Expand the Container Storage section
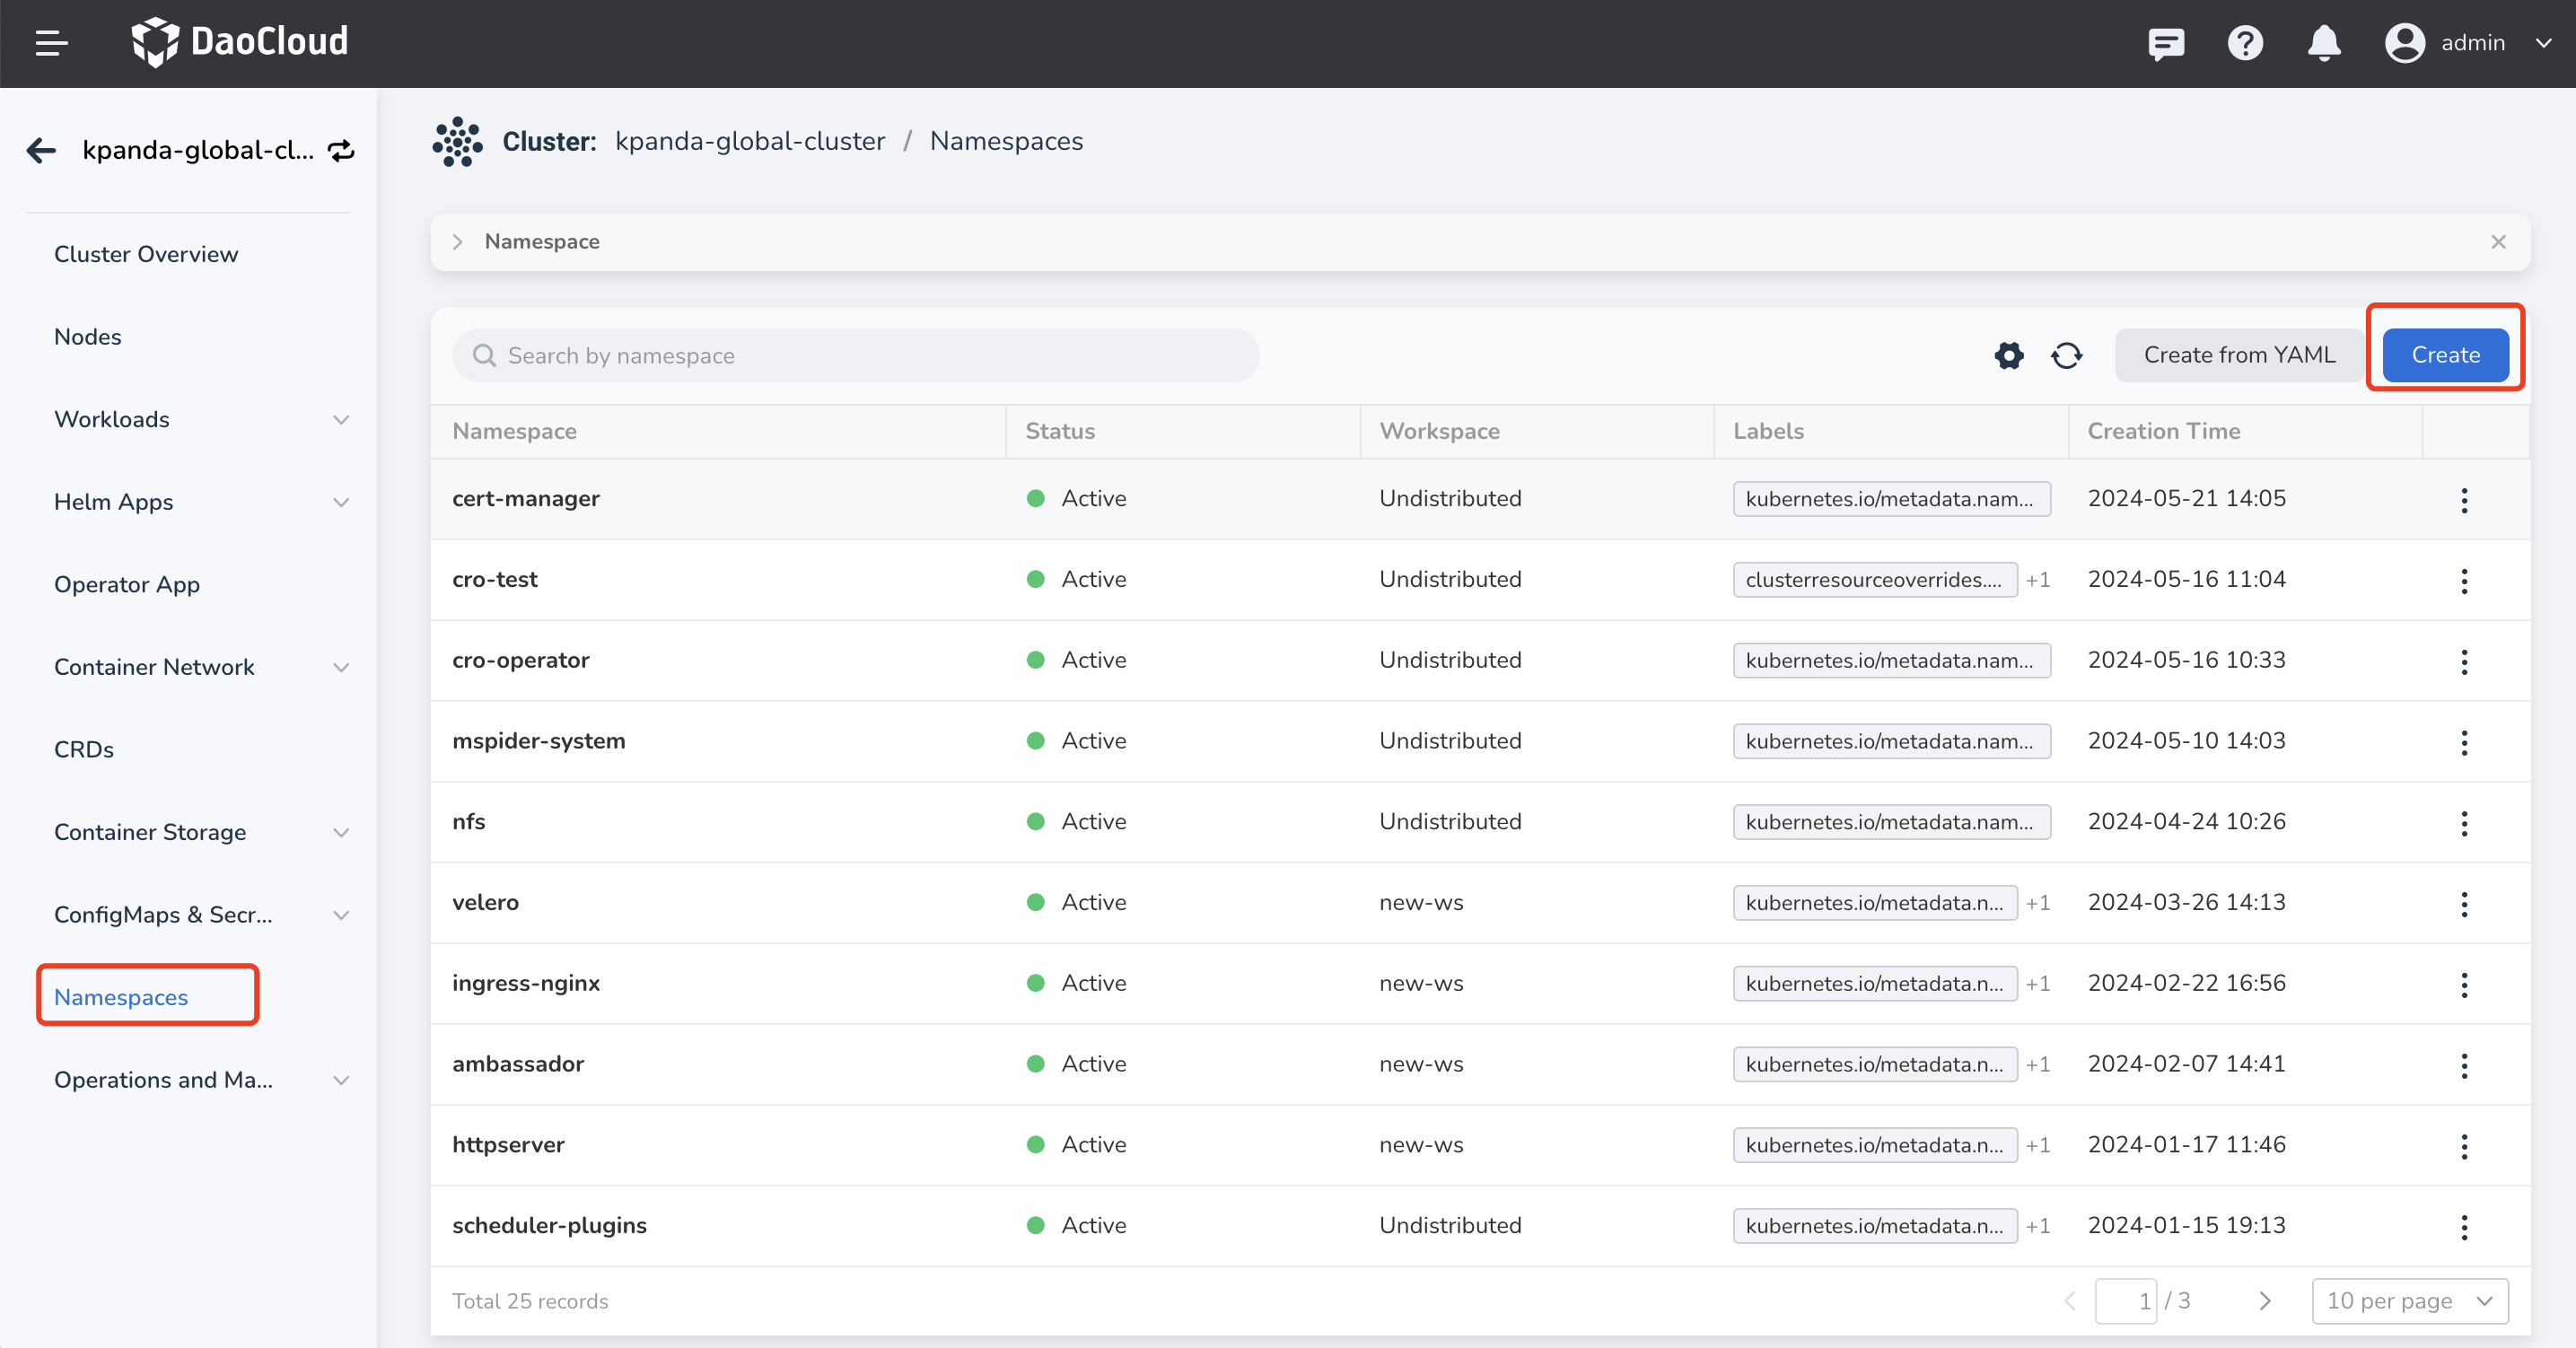Image resolution: width=2576 pixels, height=1348 pixels. tap(340, 833)
